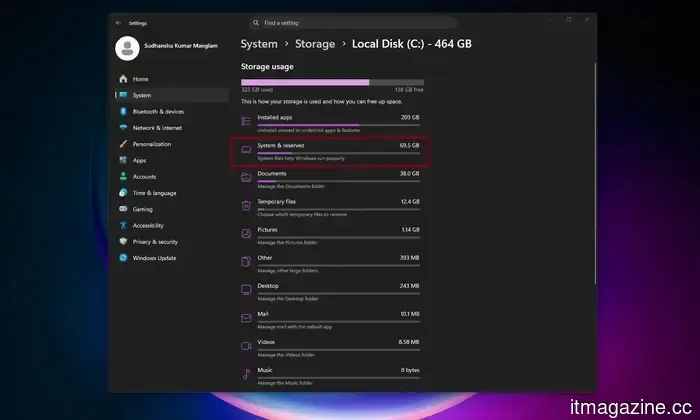The height and width of the screenshot is (420, 700).
Task: Open Accessibility settings
Action: (172, 225)
